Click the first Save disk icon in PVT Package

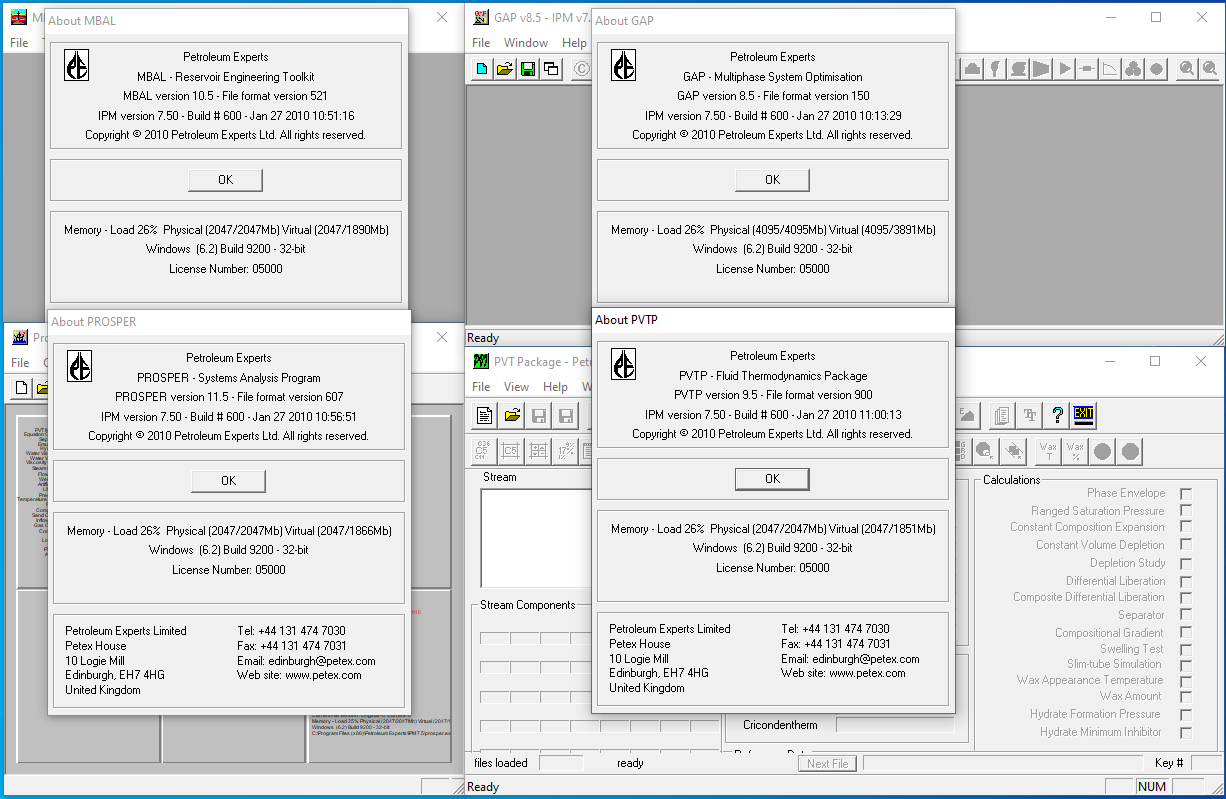[x=539, y=415]
